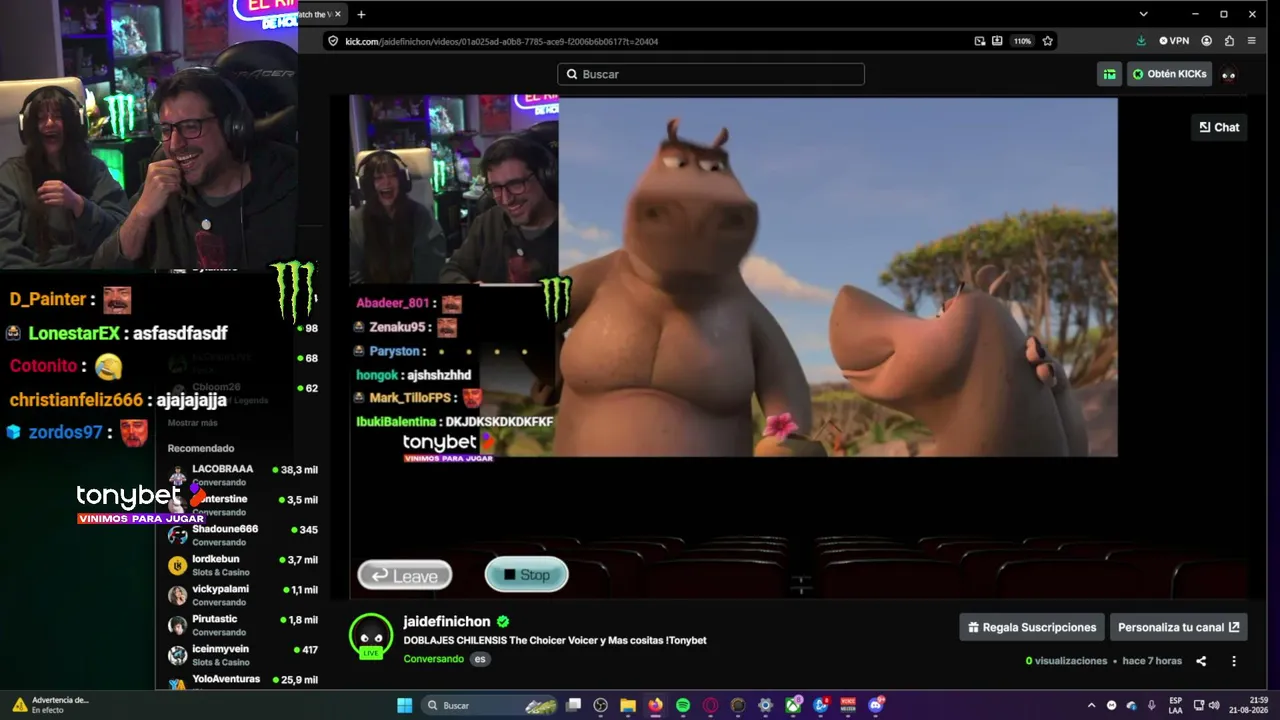The height and width of the screenshot is (720, 1280).
Task: Open the browser tab list dropdown arrow
Action: pos(1143,14)
